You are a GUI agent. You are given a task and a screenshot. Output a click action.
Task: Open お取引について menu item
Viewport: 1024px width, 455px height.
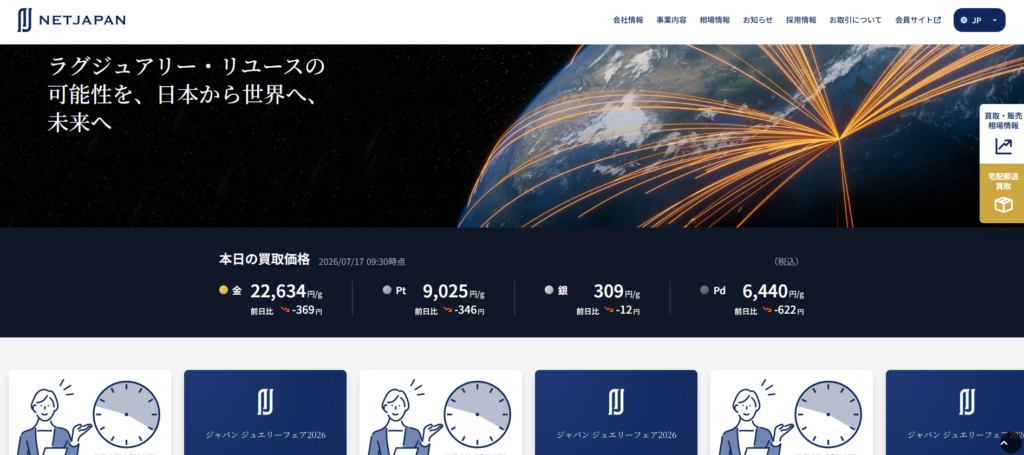pos(856,20)
